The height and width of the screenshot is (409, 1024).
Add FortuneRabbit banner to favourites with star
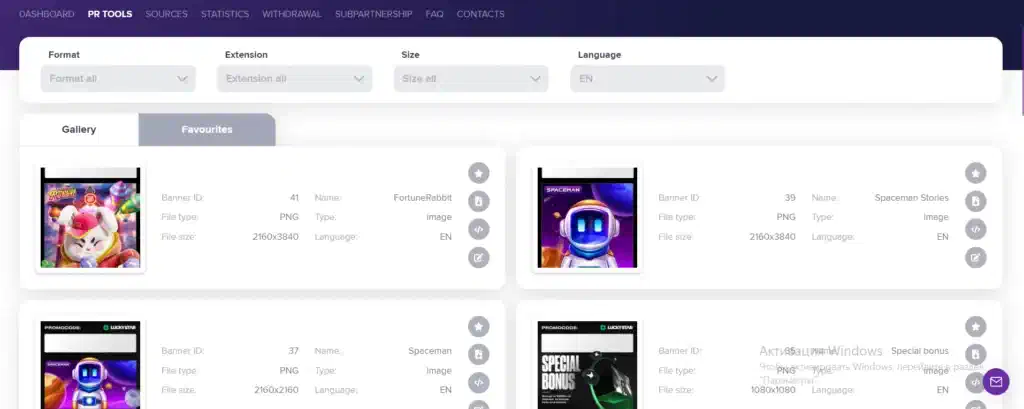479,173
